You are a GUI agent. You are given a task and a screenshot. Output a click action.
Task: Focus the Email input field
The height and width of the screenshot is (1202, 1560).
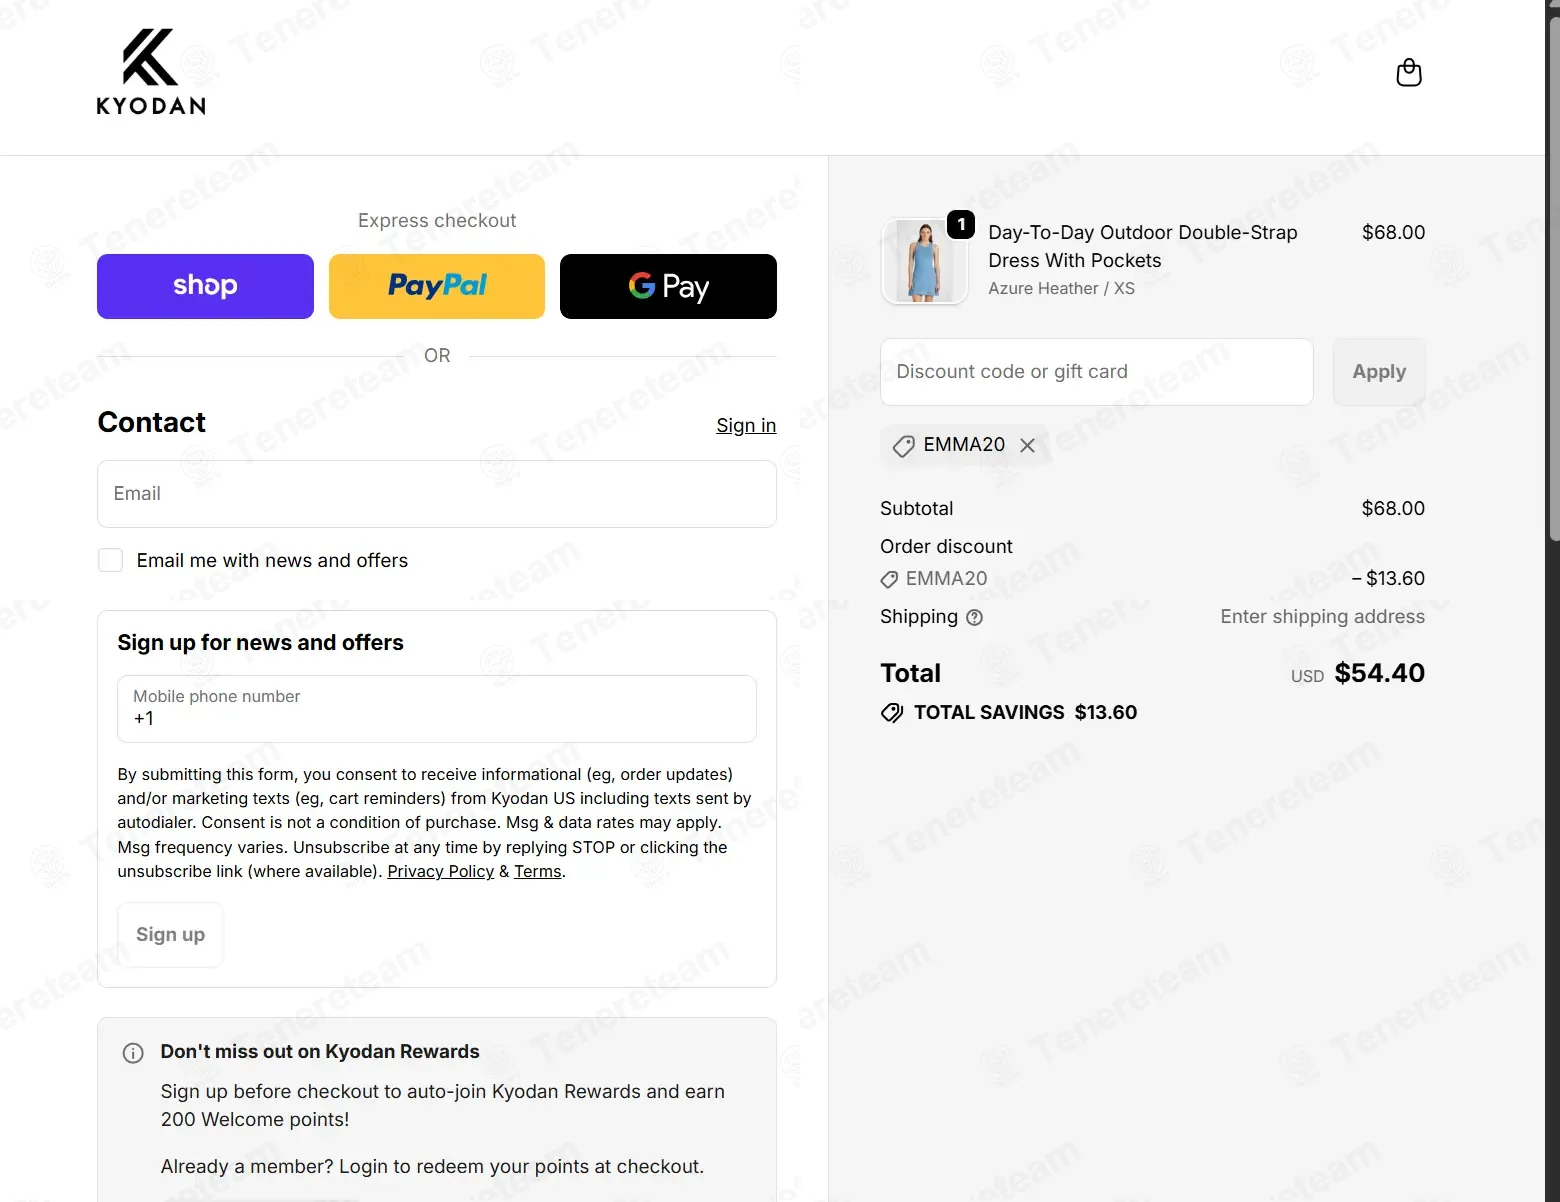[x=437, y=494]
